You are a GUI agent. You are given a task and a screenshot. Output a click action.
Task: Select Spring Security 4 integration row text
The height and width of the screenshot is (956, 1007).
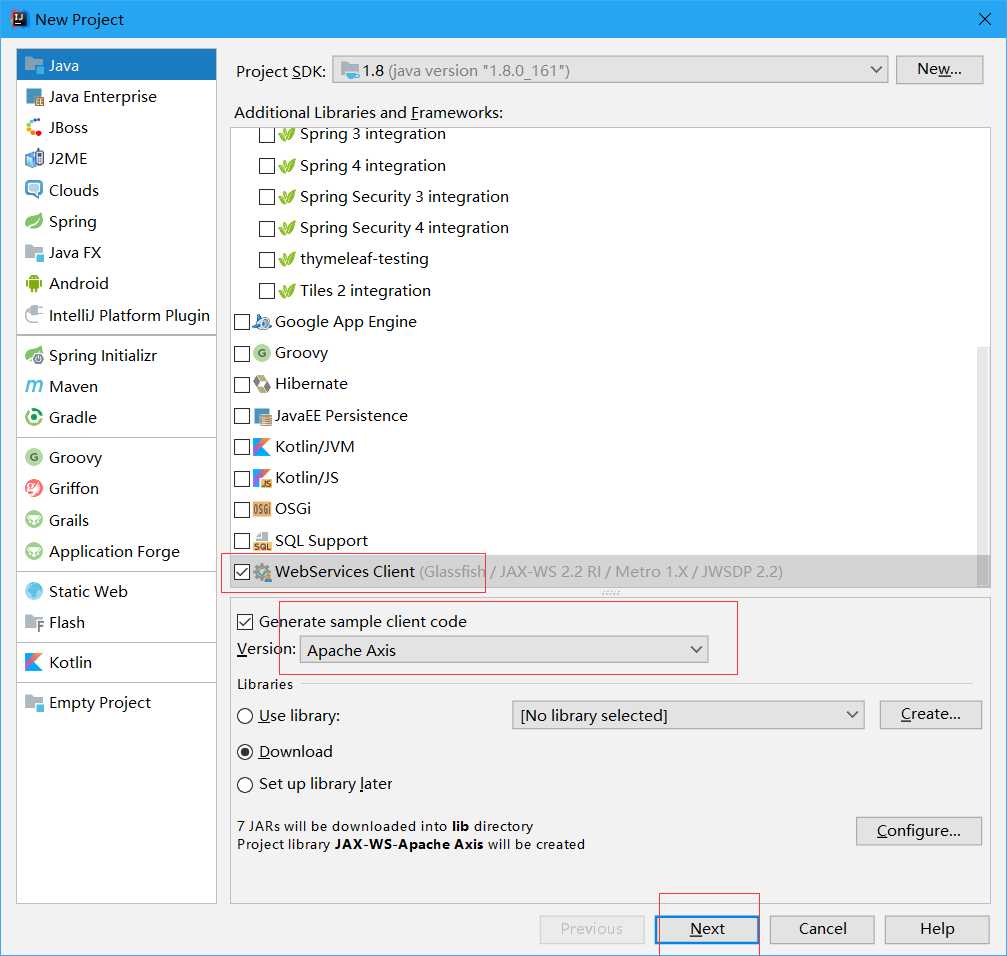click(404, 228)
